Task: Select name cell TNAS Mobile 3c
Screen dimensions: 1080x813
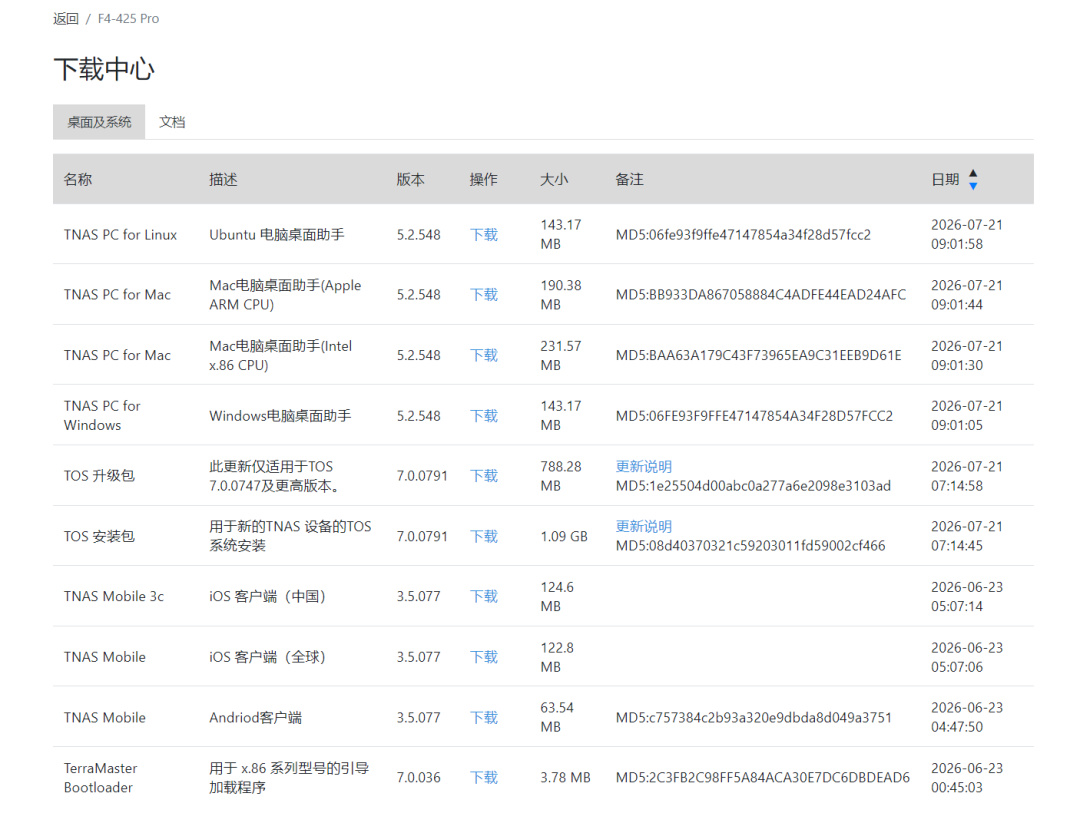Action: pos(114,597)
